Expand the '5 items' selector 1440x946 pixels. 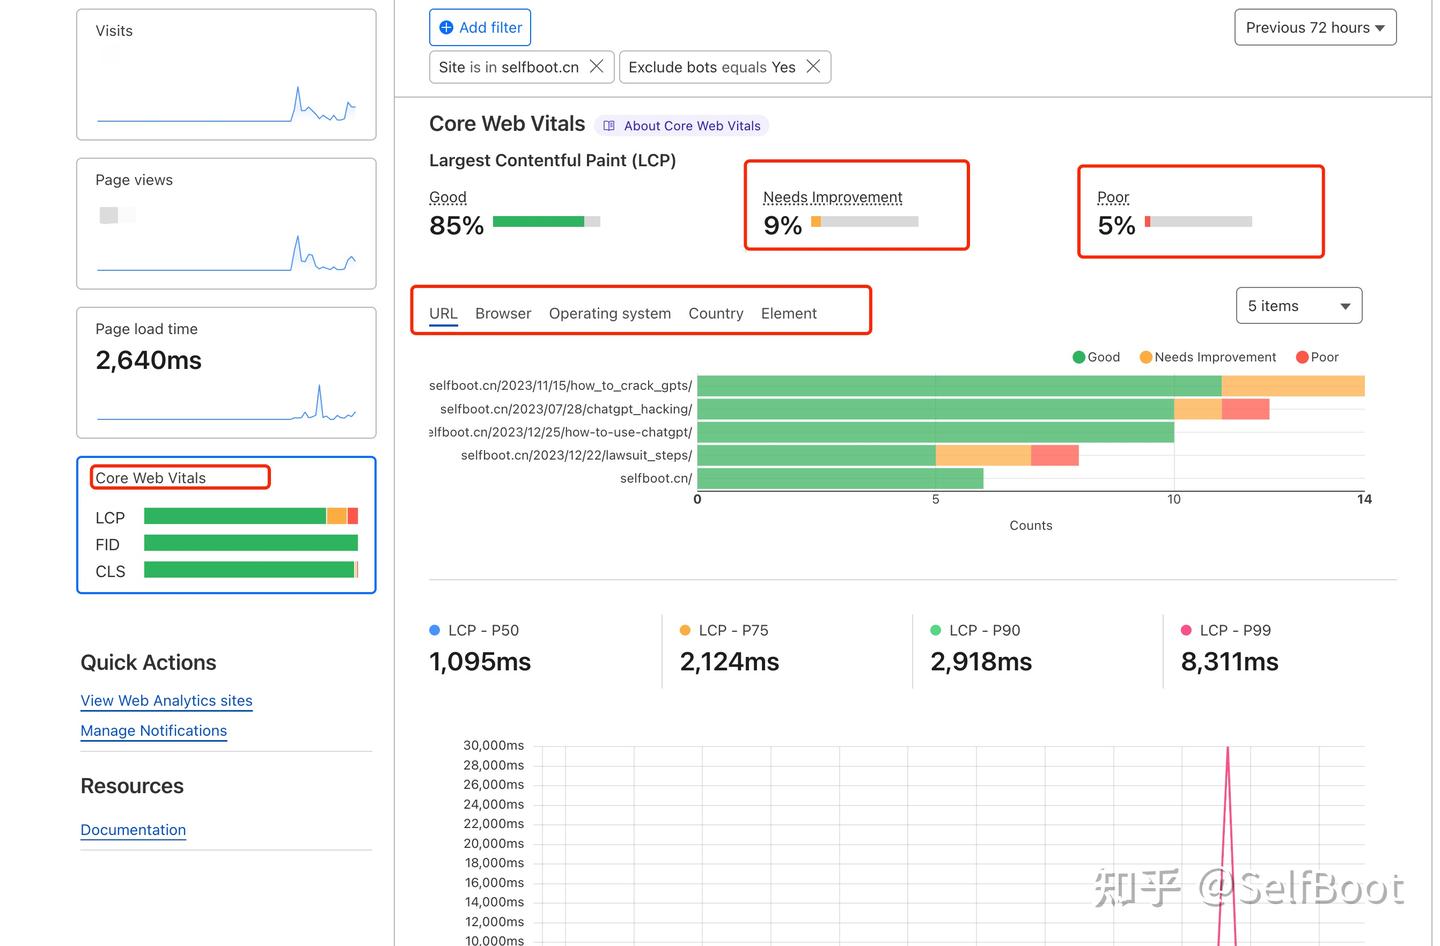(1298, 305)
